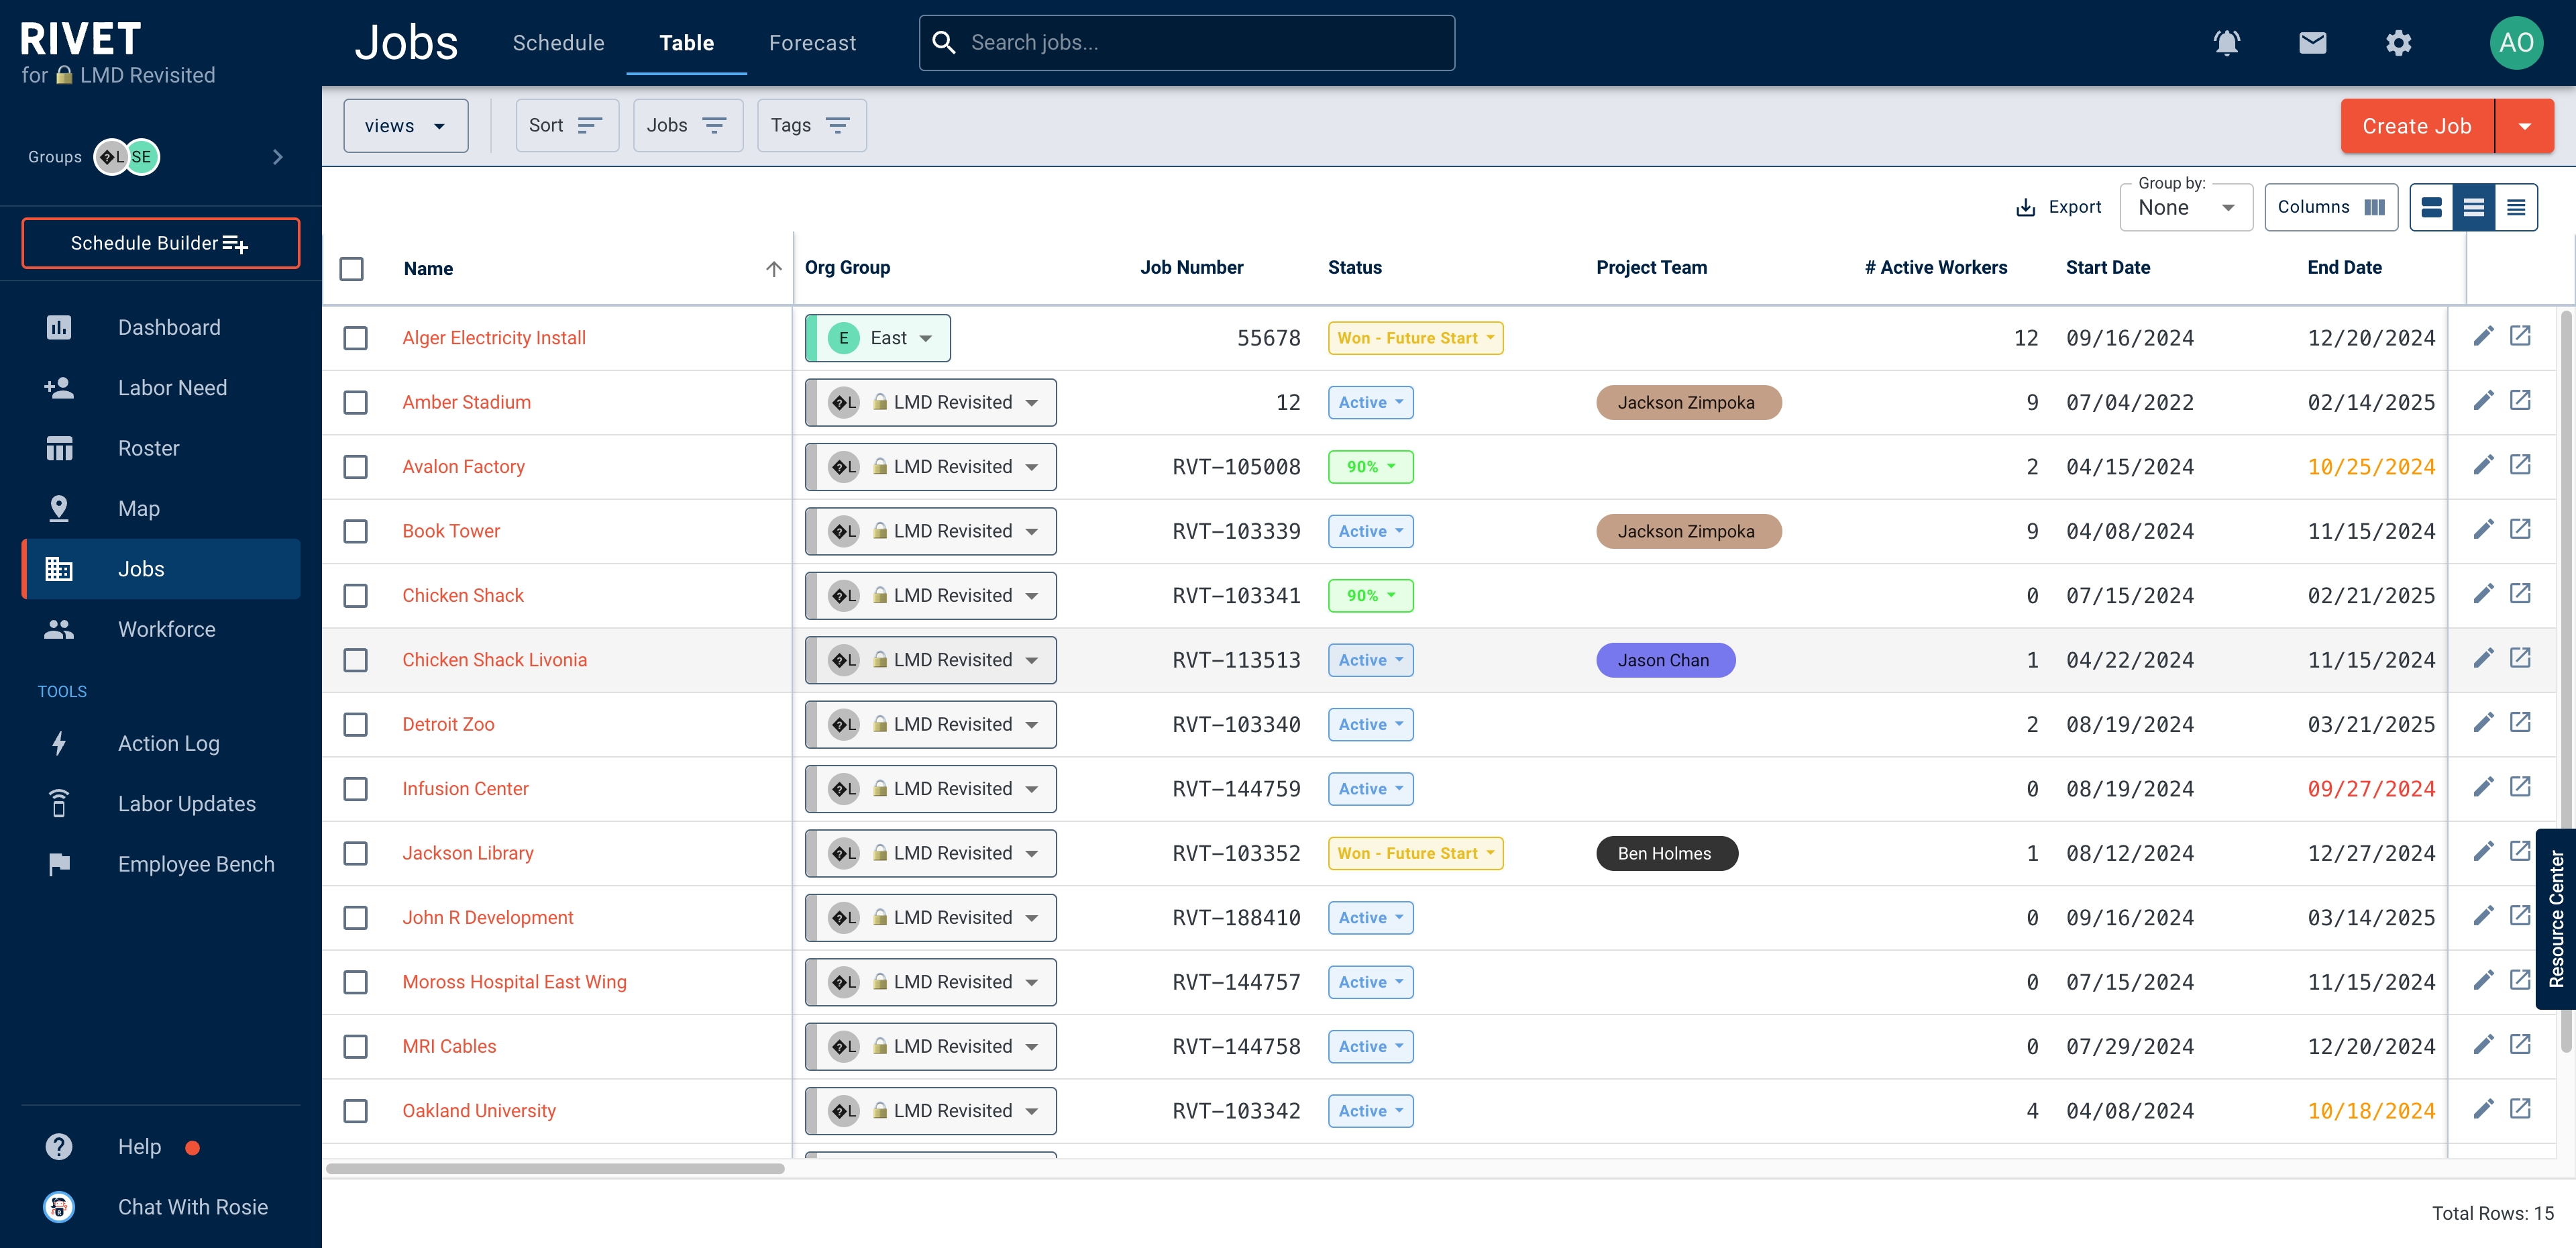This screenshot has width=2576, height=1248.
Task: Open the Tags filter menu
Action: click(811, 126)
